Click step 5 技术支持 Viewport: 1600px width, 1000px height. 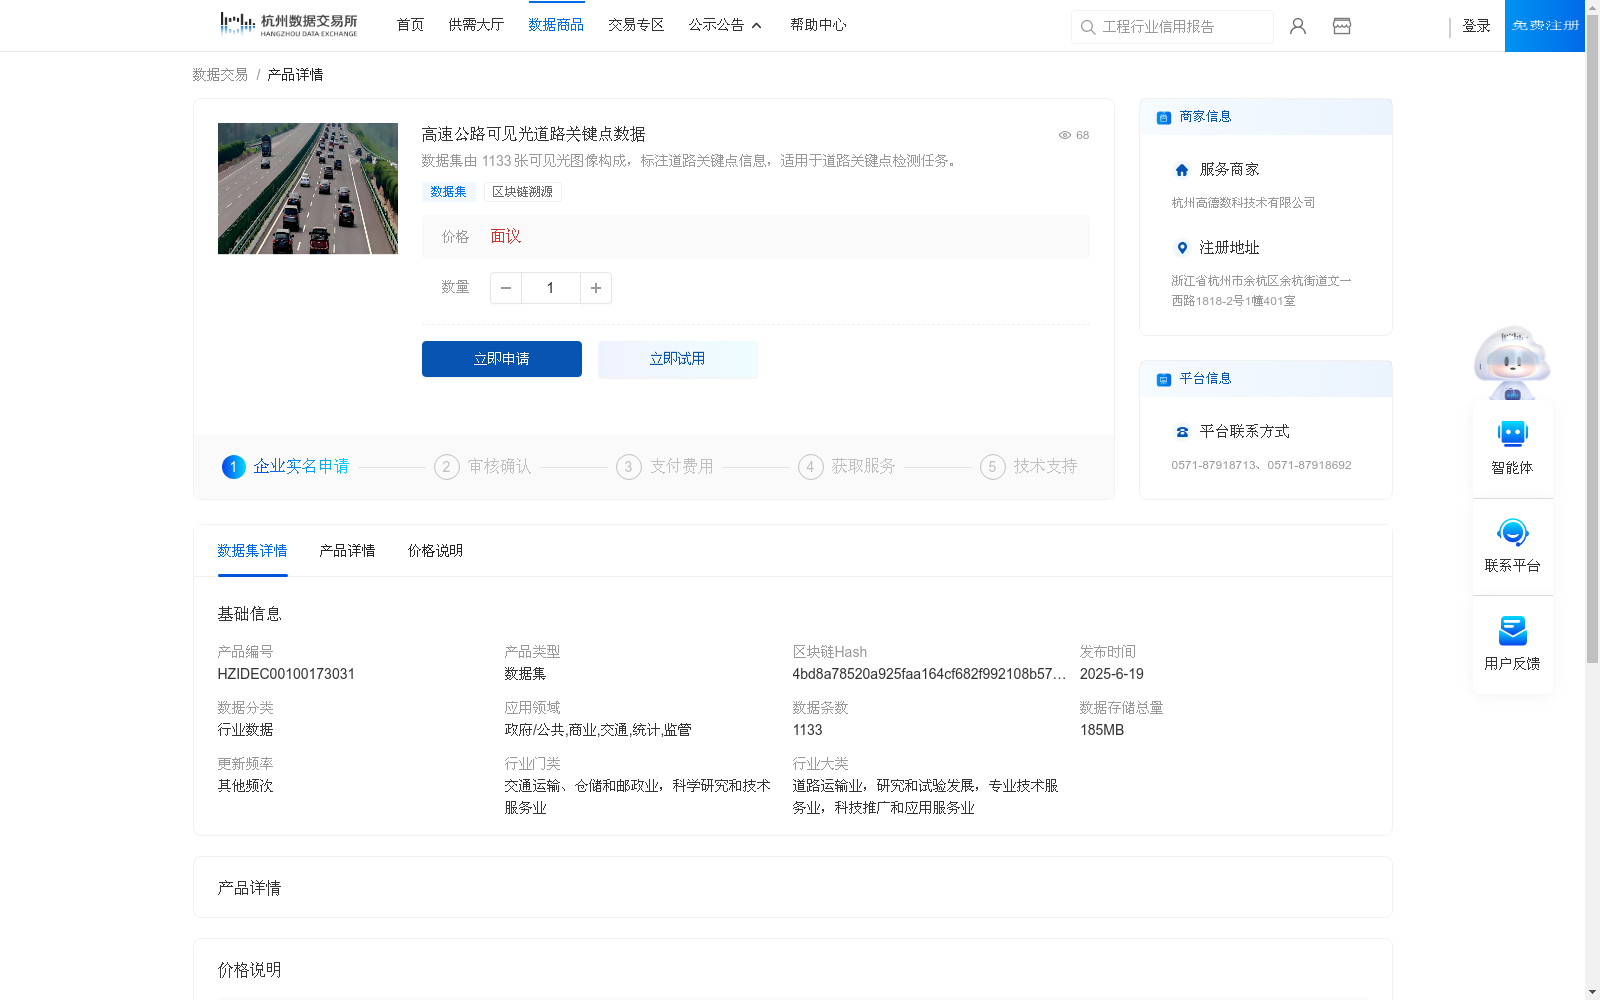pyautogui.click(x=1029, y=467)
